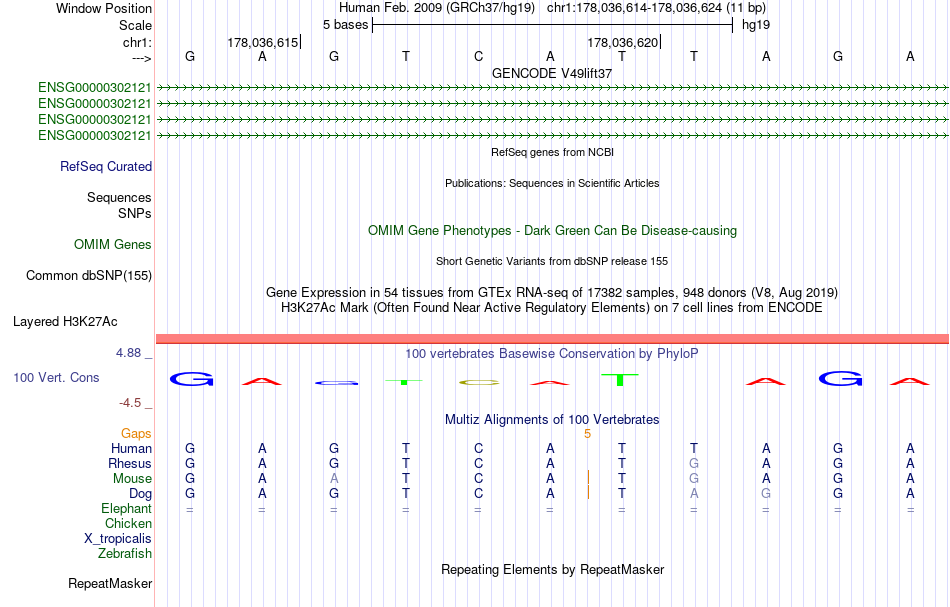Viewport: 950px width, 607px height.
Task: Select the Dog alignment row label
Action: 140,494
